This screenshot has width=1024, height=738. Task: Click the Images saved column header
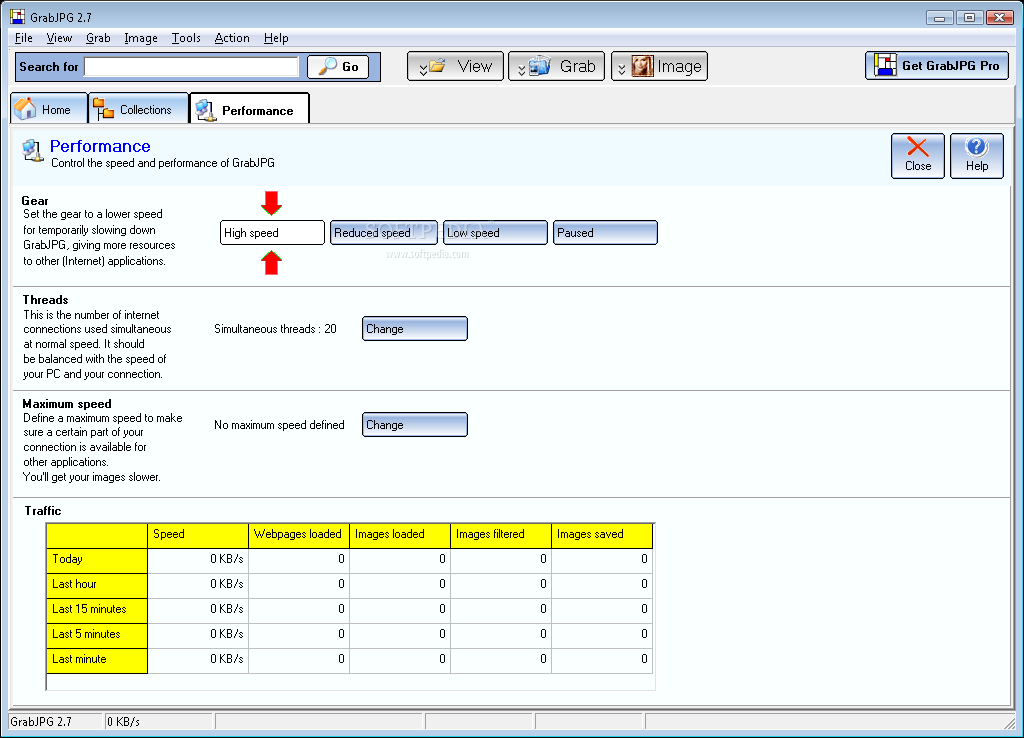(x=601, y=535)
